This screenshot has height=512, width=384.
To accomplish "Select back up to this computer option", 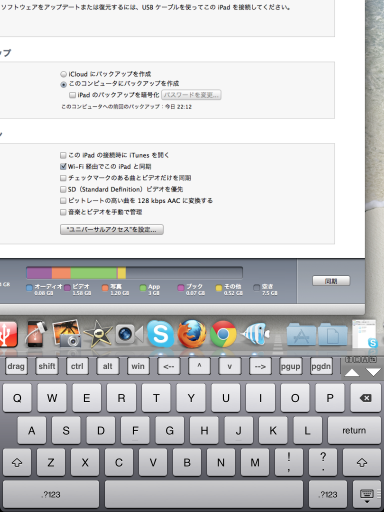I will click(x=63, y=84).
